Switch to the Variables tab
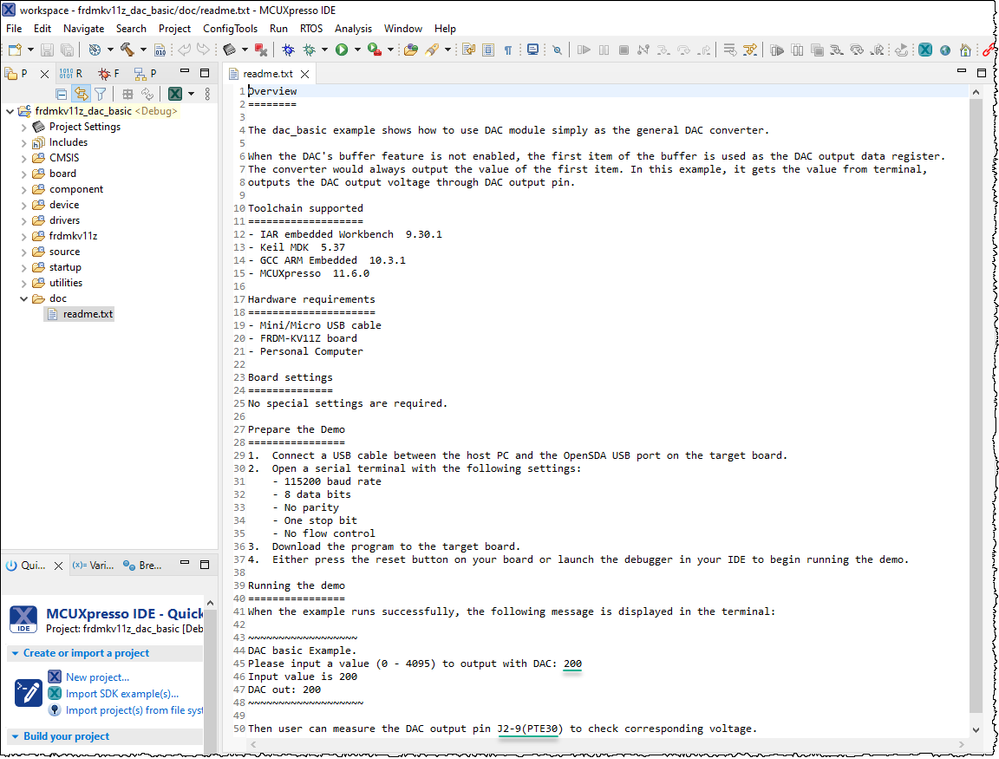This screenshot has width=999, height=759. 93,565
